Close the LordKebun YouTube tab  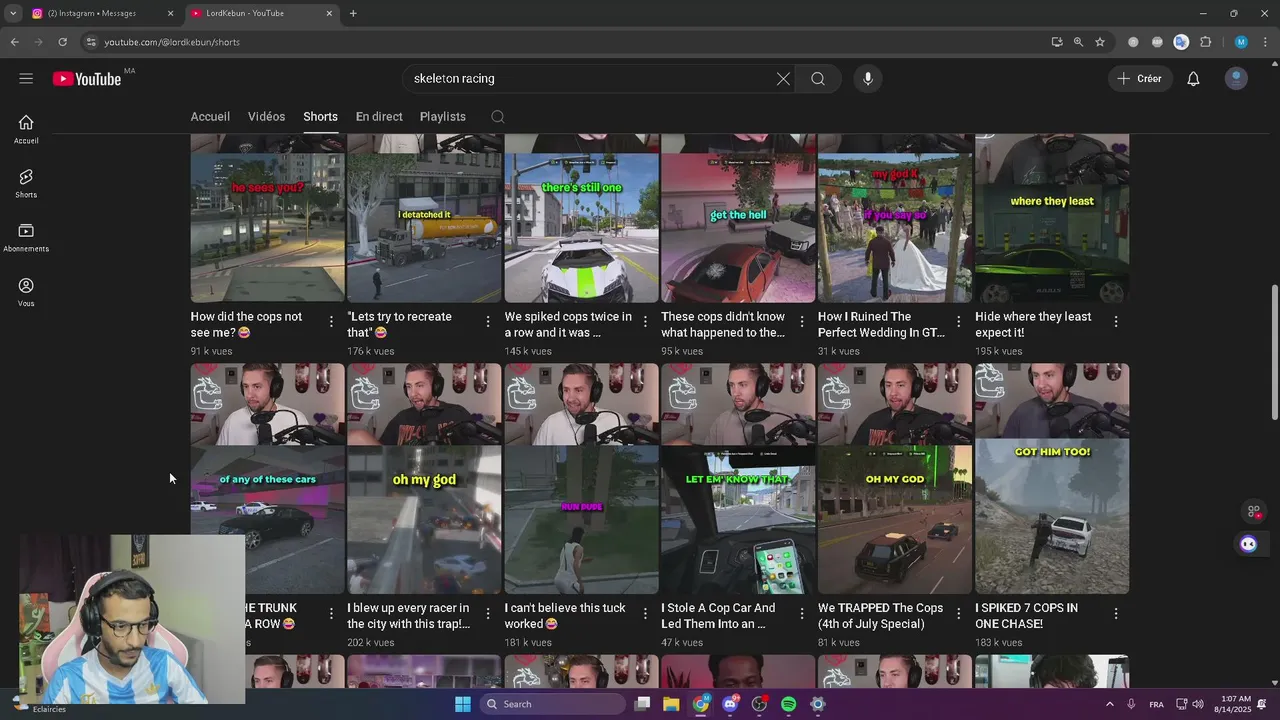pyautogui.click(x=329, y=13)
